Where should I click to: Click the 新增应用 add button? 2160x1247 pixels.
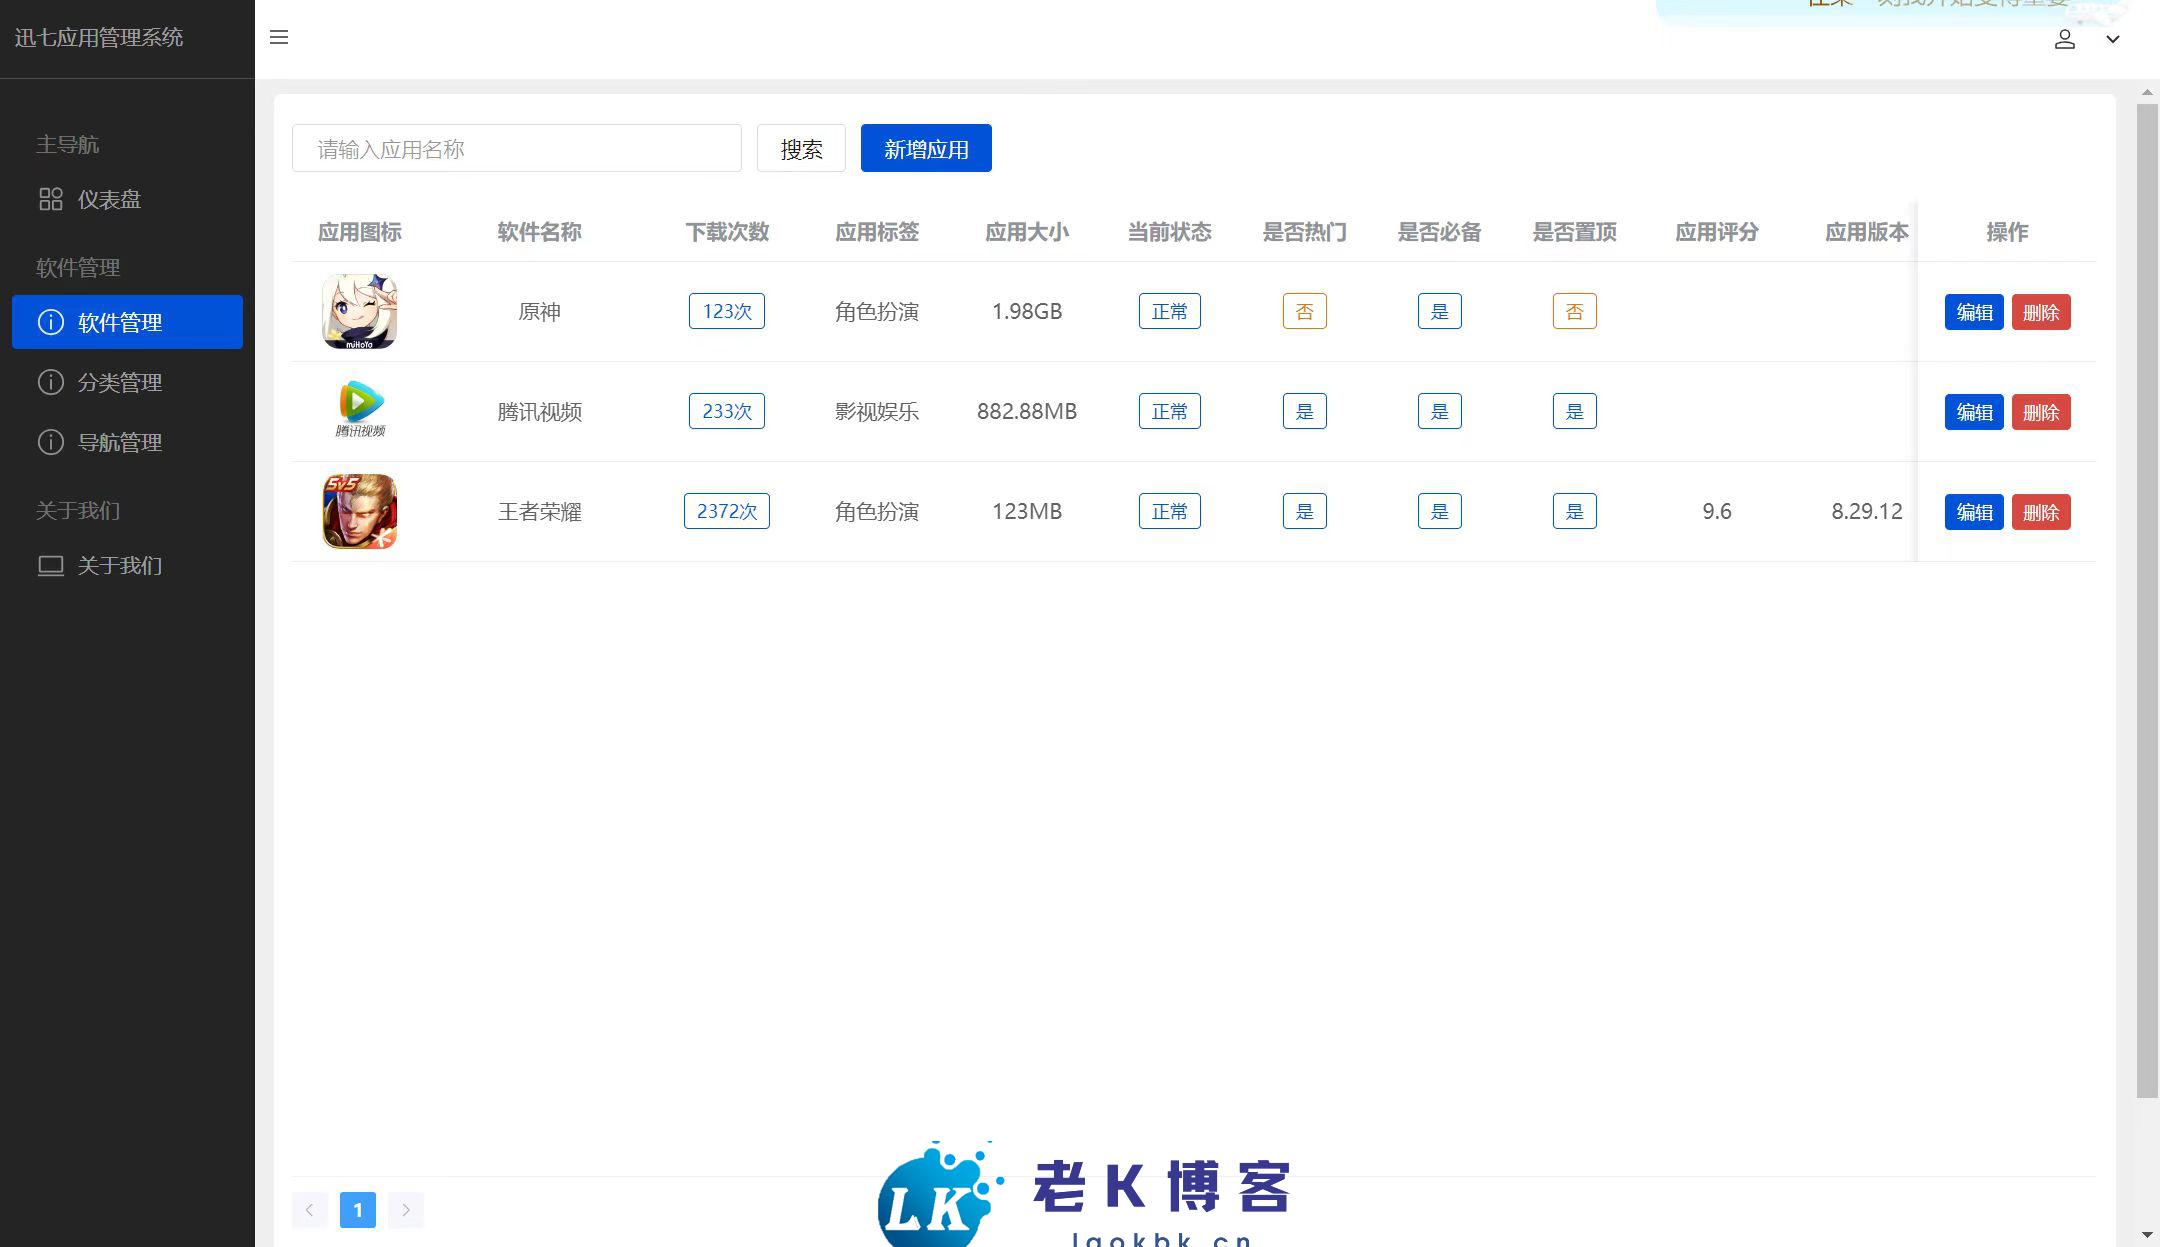(x=925, y=148)
